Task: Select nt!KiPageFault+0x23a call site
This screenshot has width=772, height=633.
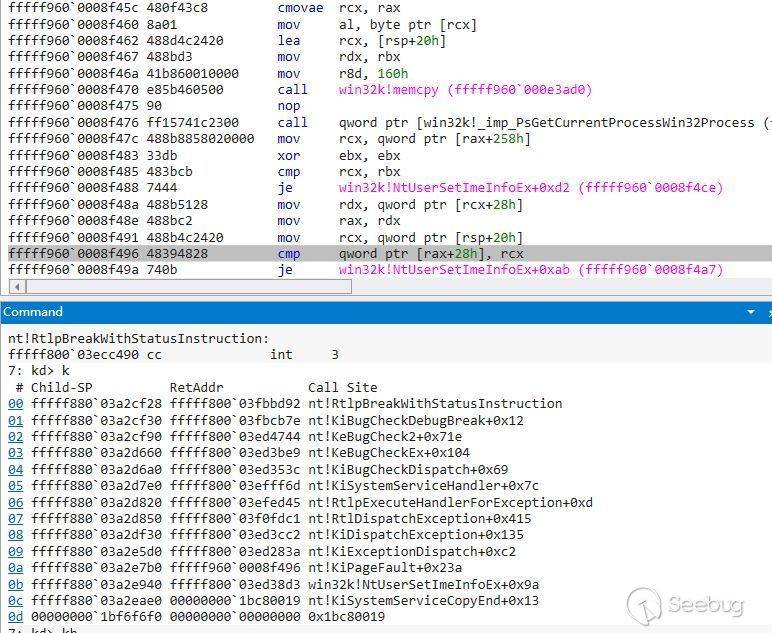Action: pos(385,568)
